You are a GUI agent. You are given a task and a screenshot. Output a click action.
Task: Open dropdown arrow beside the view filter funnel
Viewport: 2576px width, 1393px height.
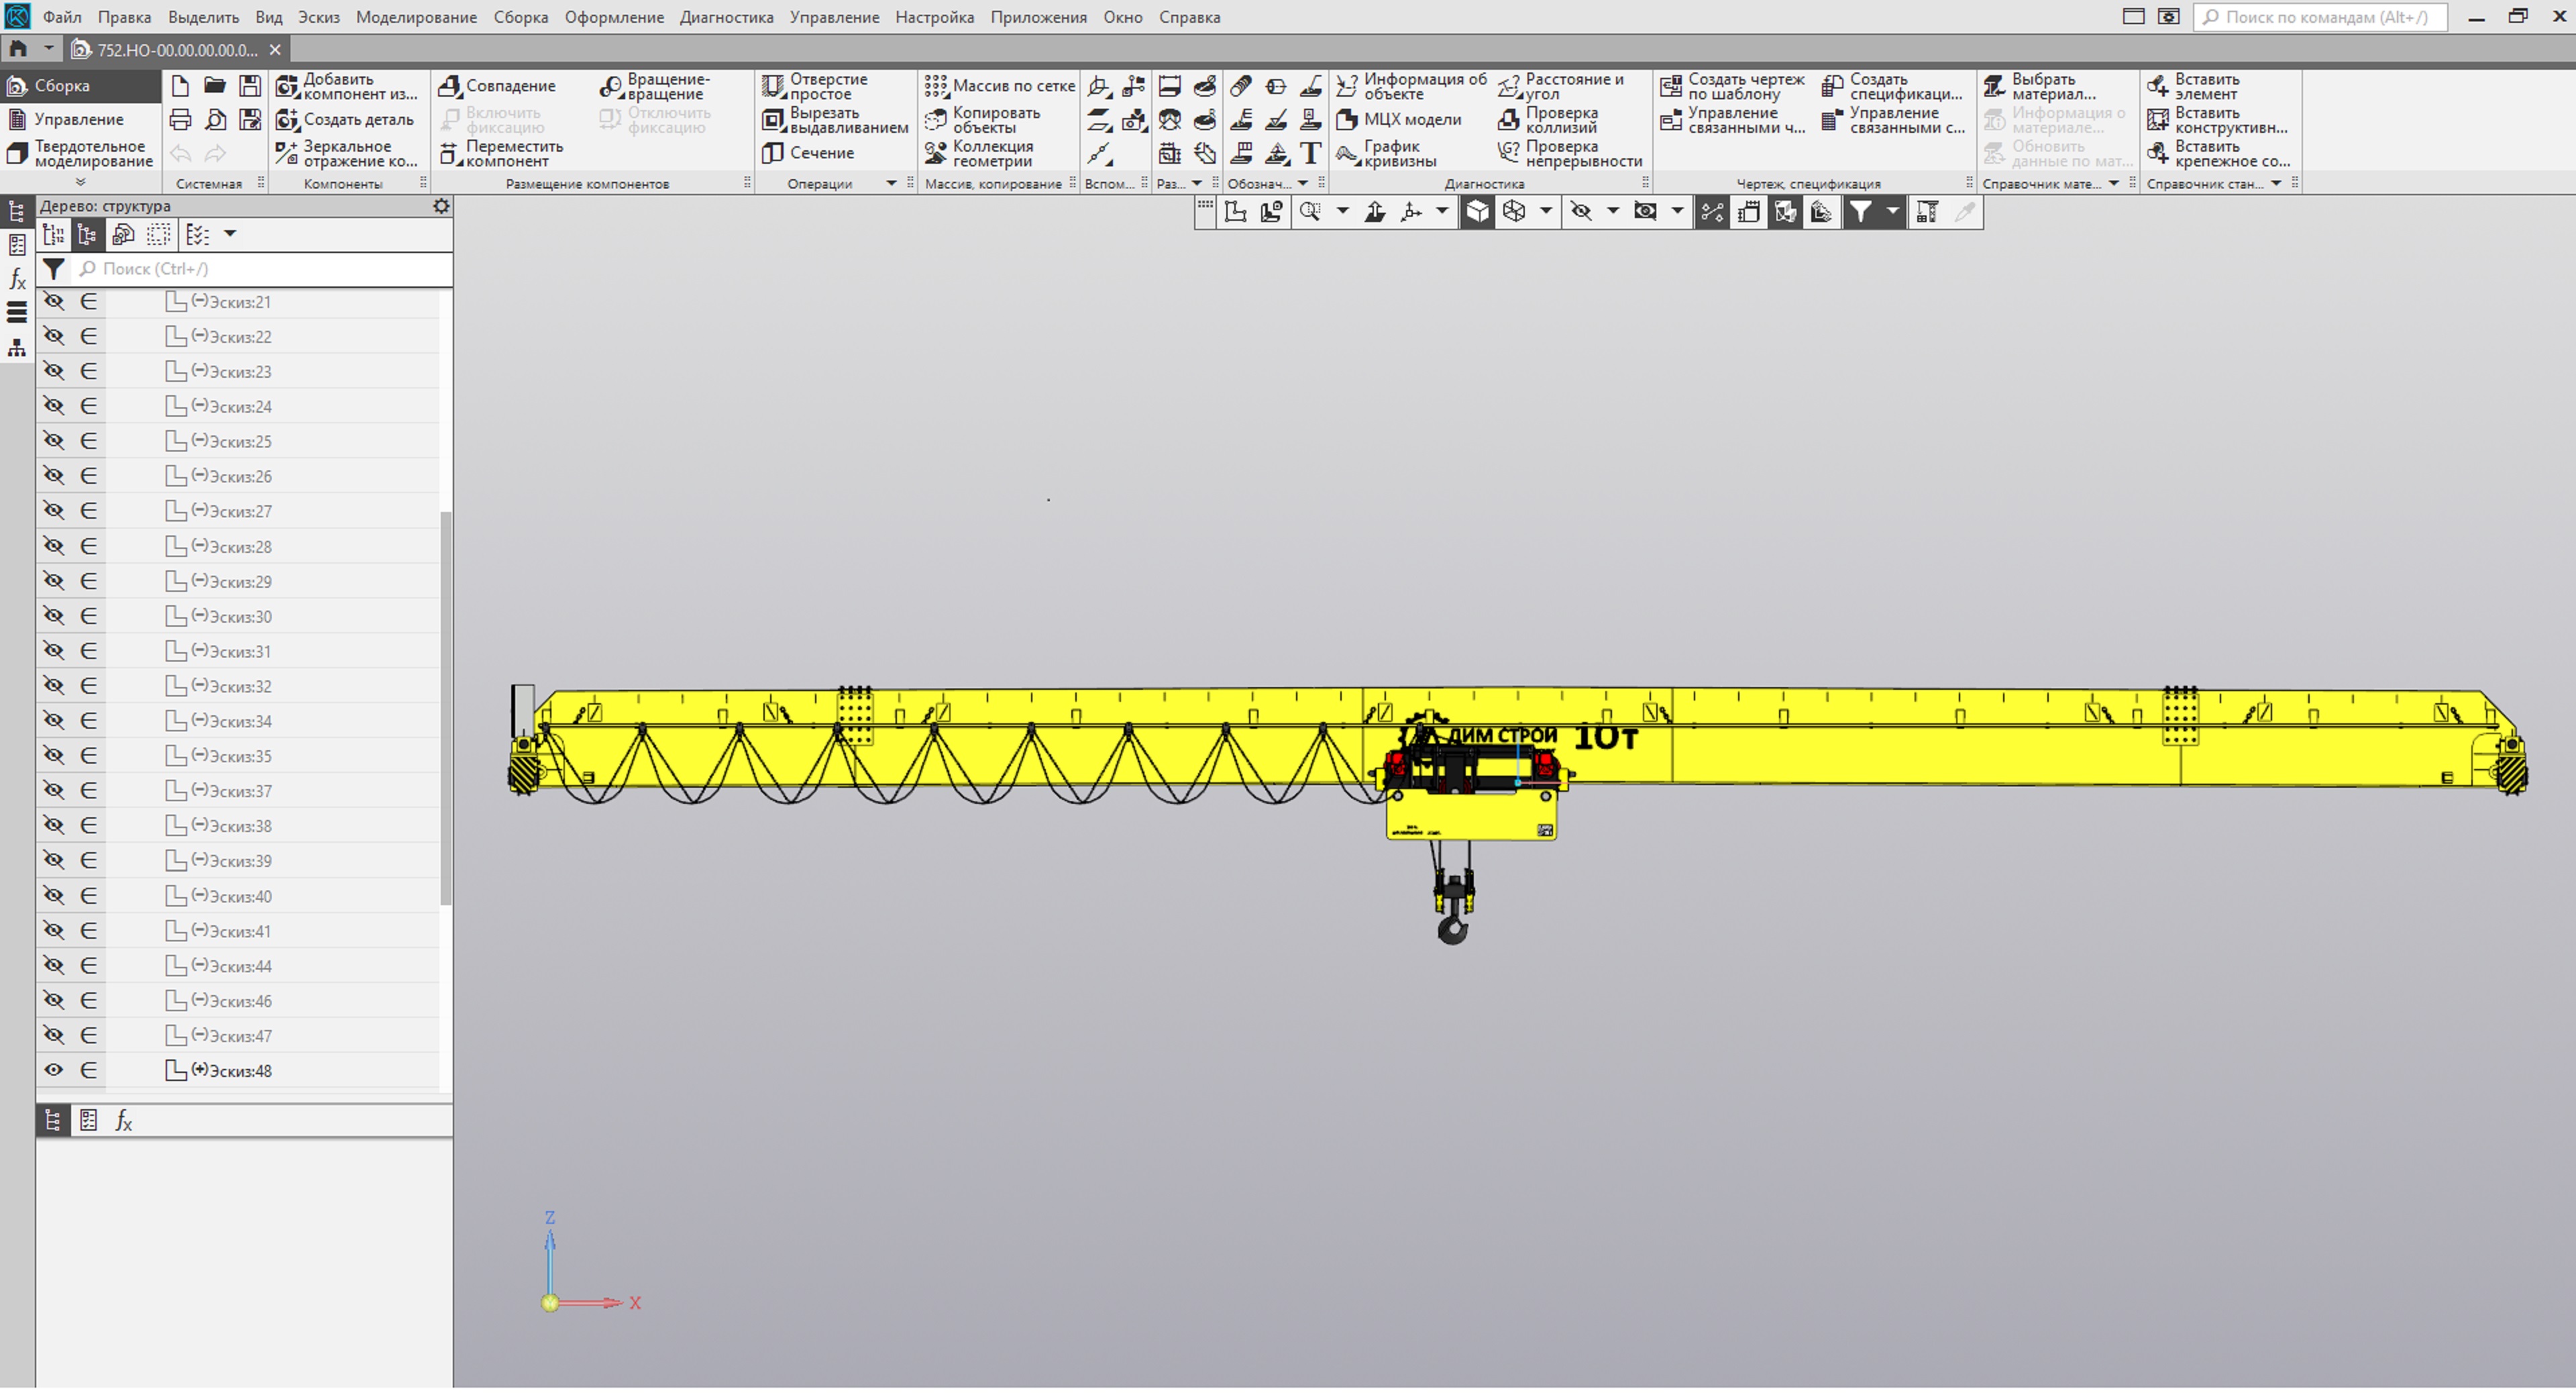click(x=1892, y=211)
